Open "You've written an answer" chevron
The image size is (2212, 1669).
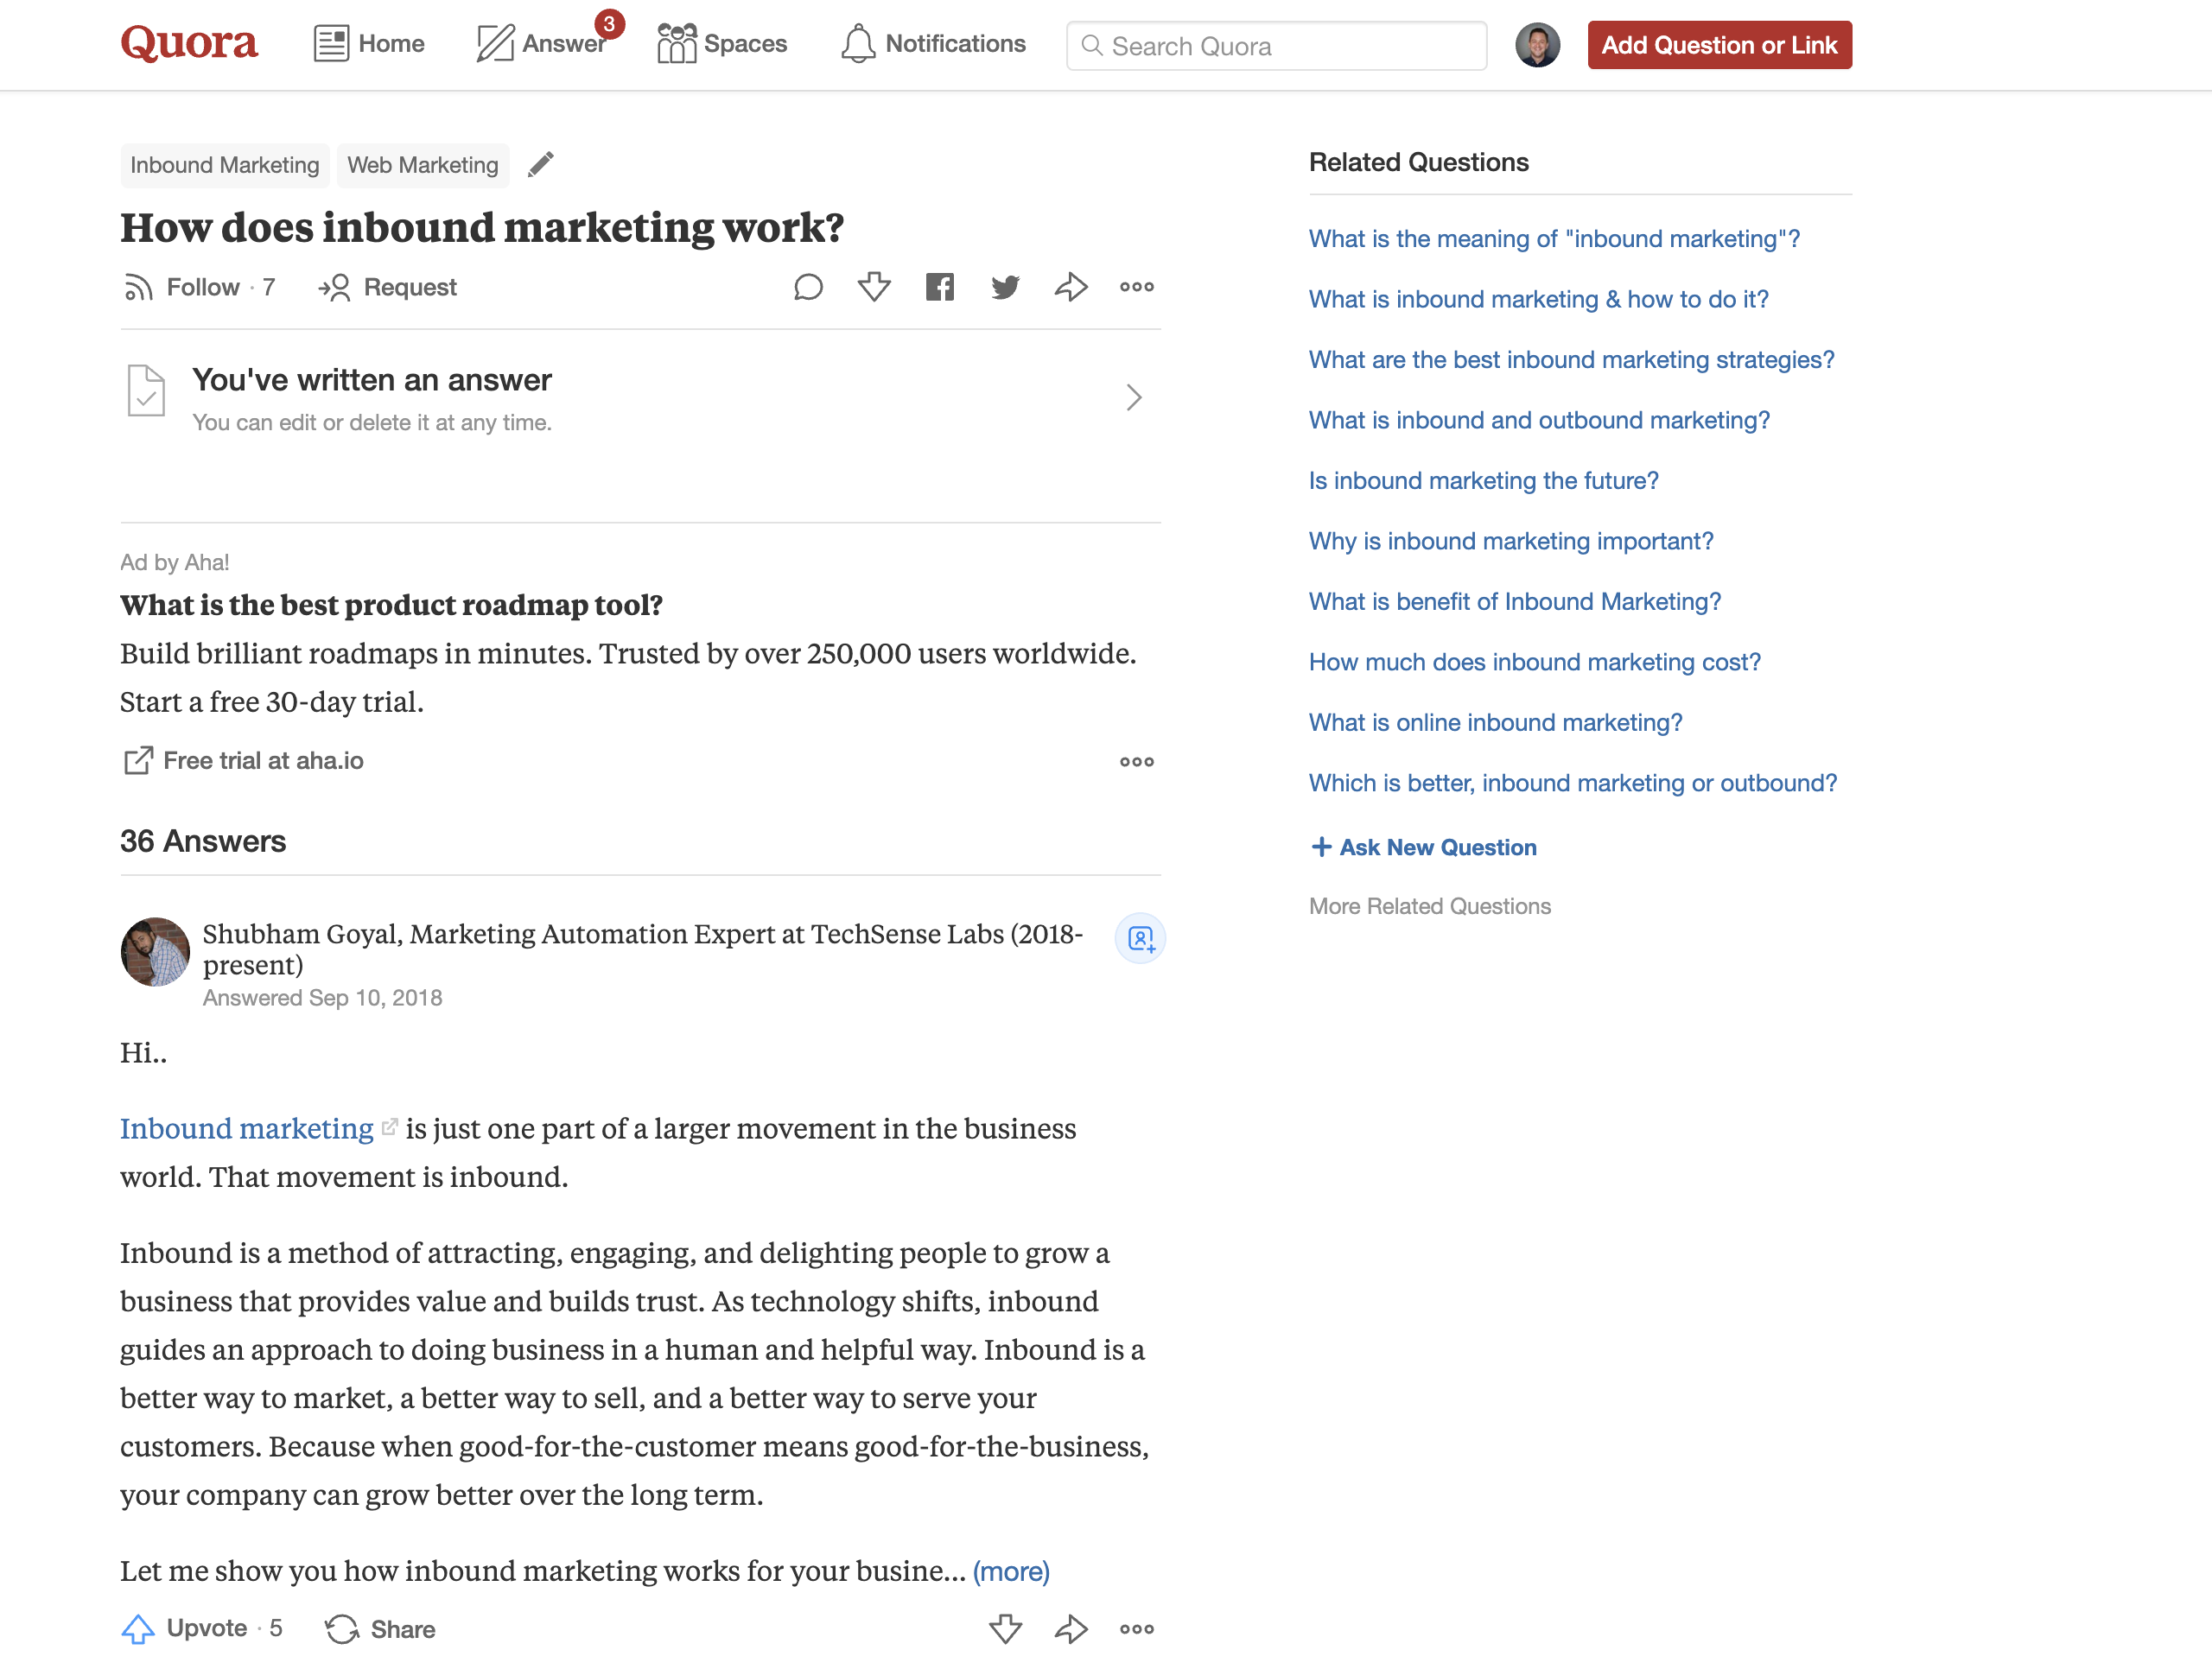click(x=1133, y=398)
